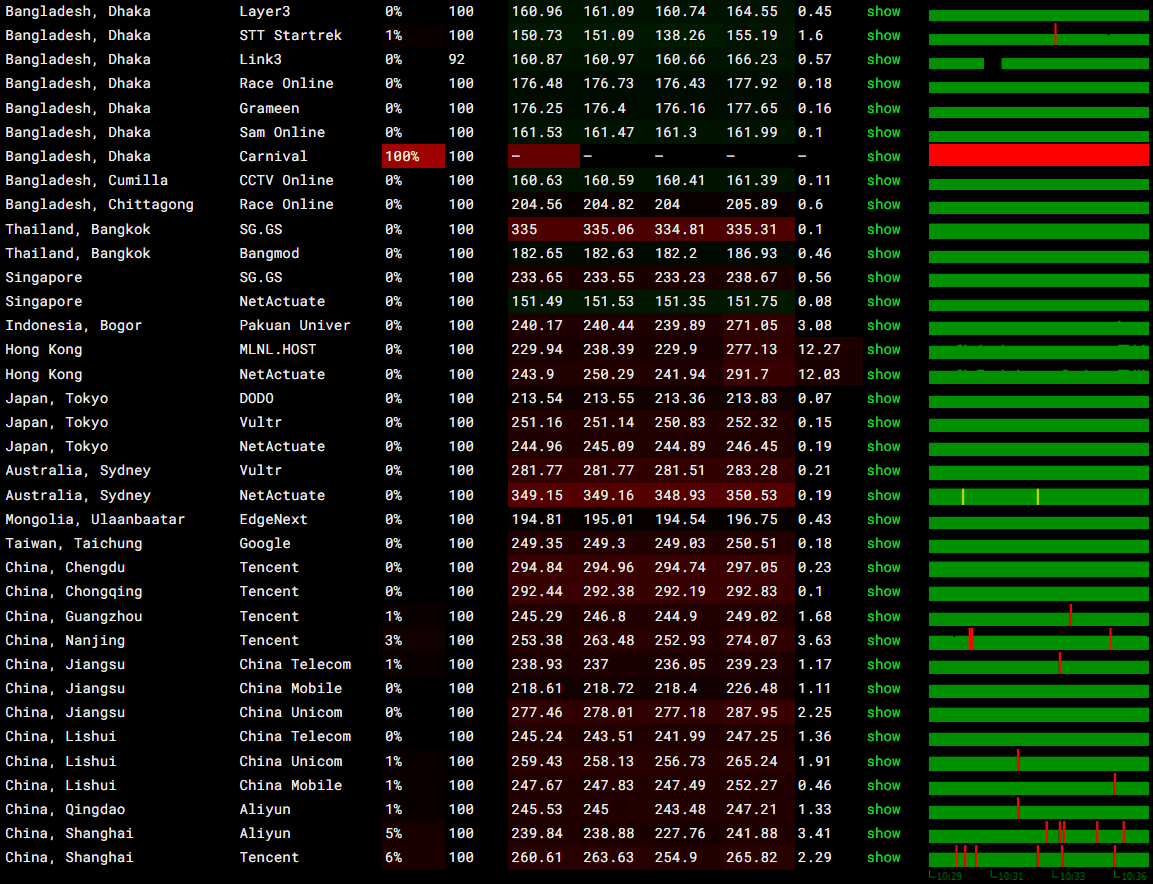Viewport: 1153px width, 884px height.
Task: Click show for Chengdu Tencent
Action: click(x=883, y=568)
